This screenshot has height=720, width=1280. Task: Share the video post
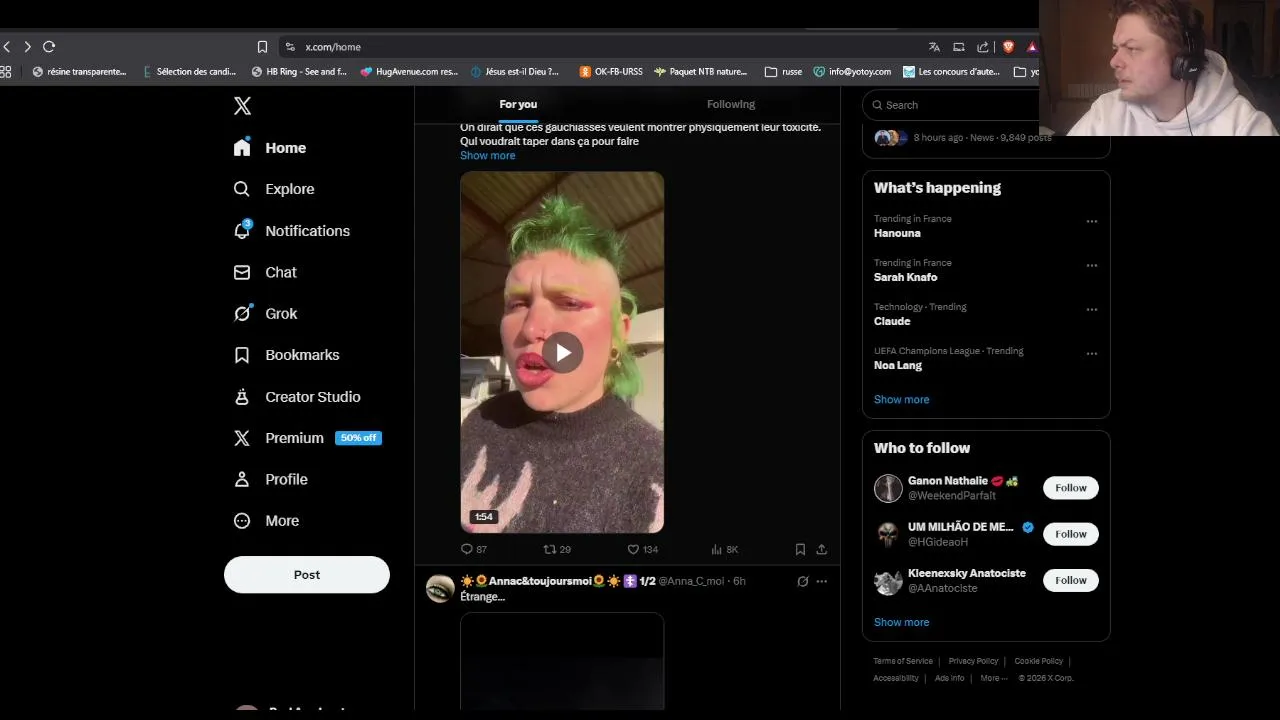click(x=821, y=549)
